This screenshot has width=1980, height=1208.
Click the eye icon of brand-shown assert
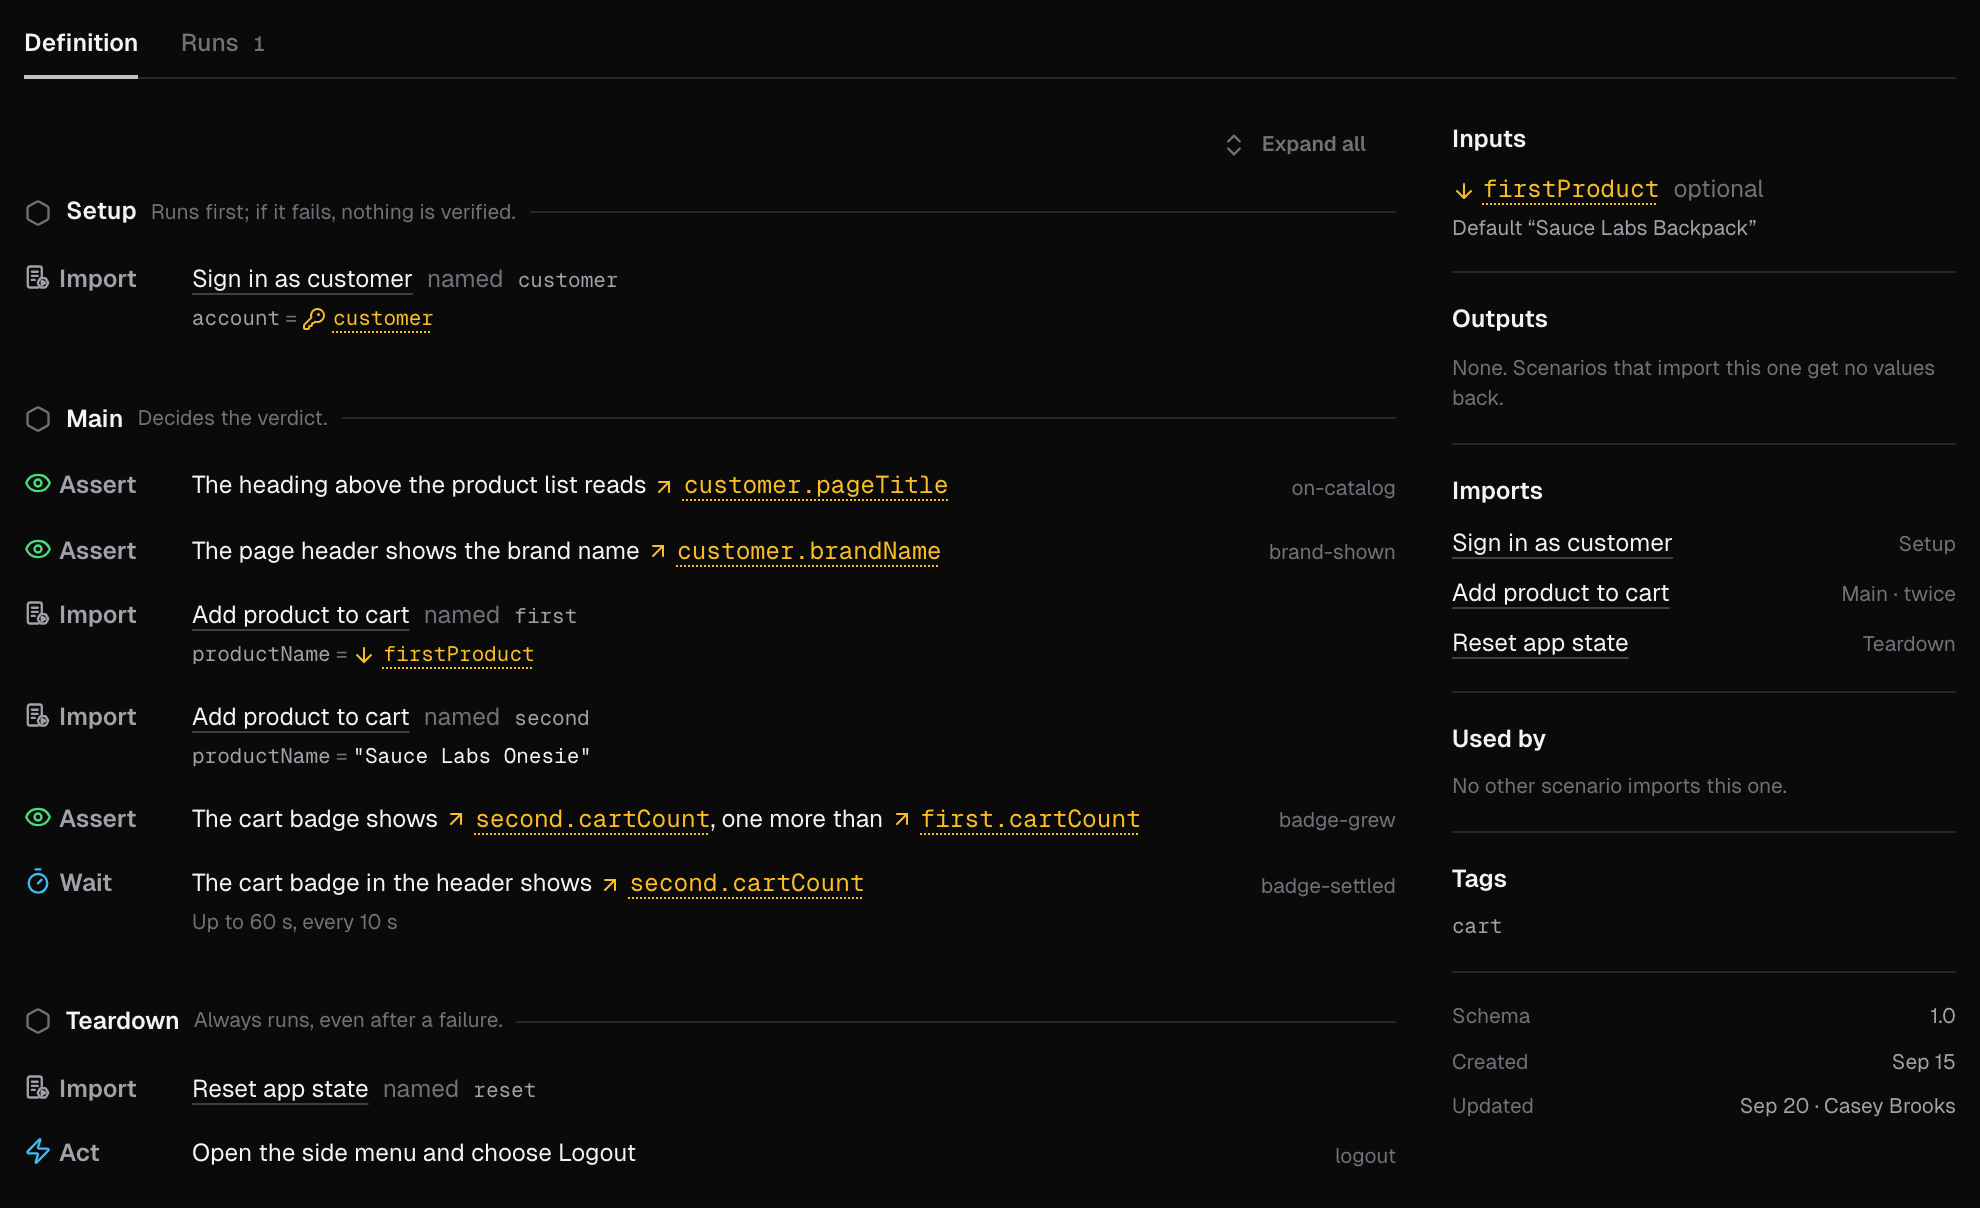point(38,550)
